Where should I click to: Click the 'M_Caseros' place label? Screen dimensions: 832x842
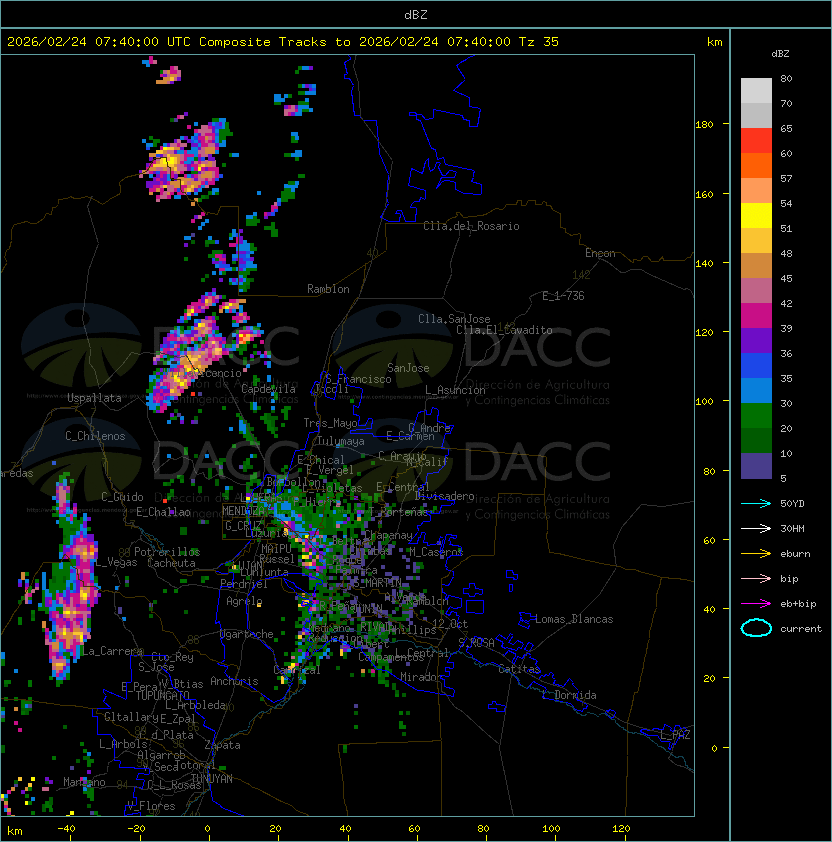click(436, 552)
